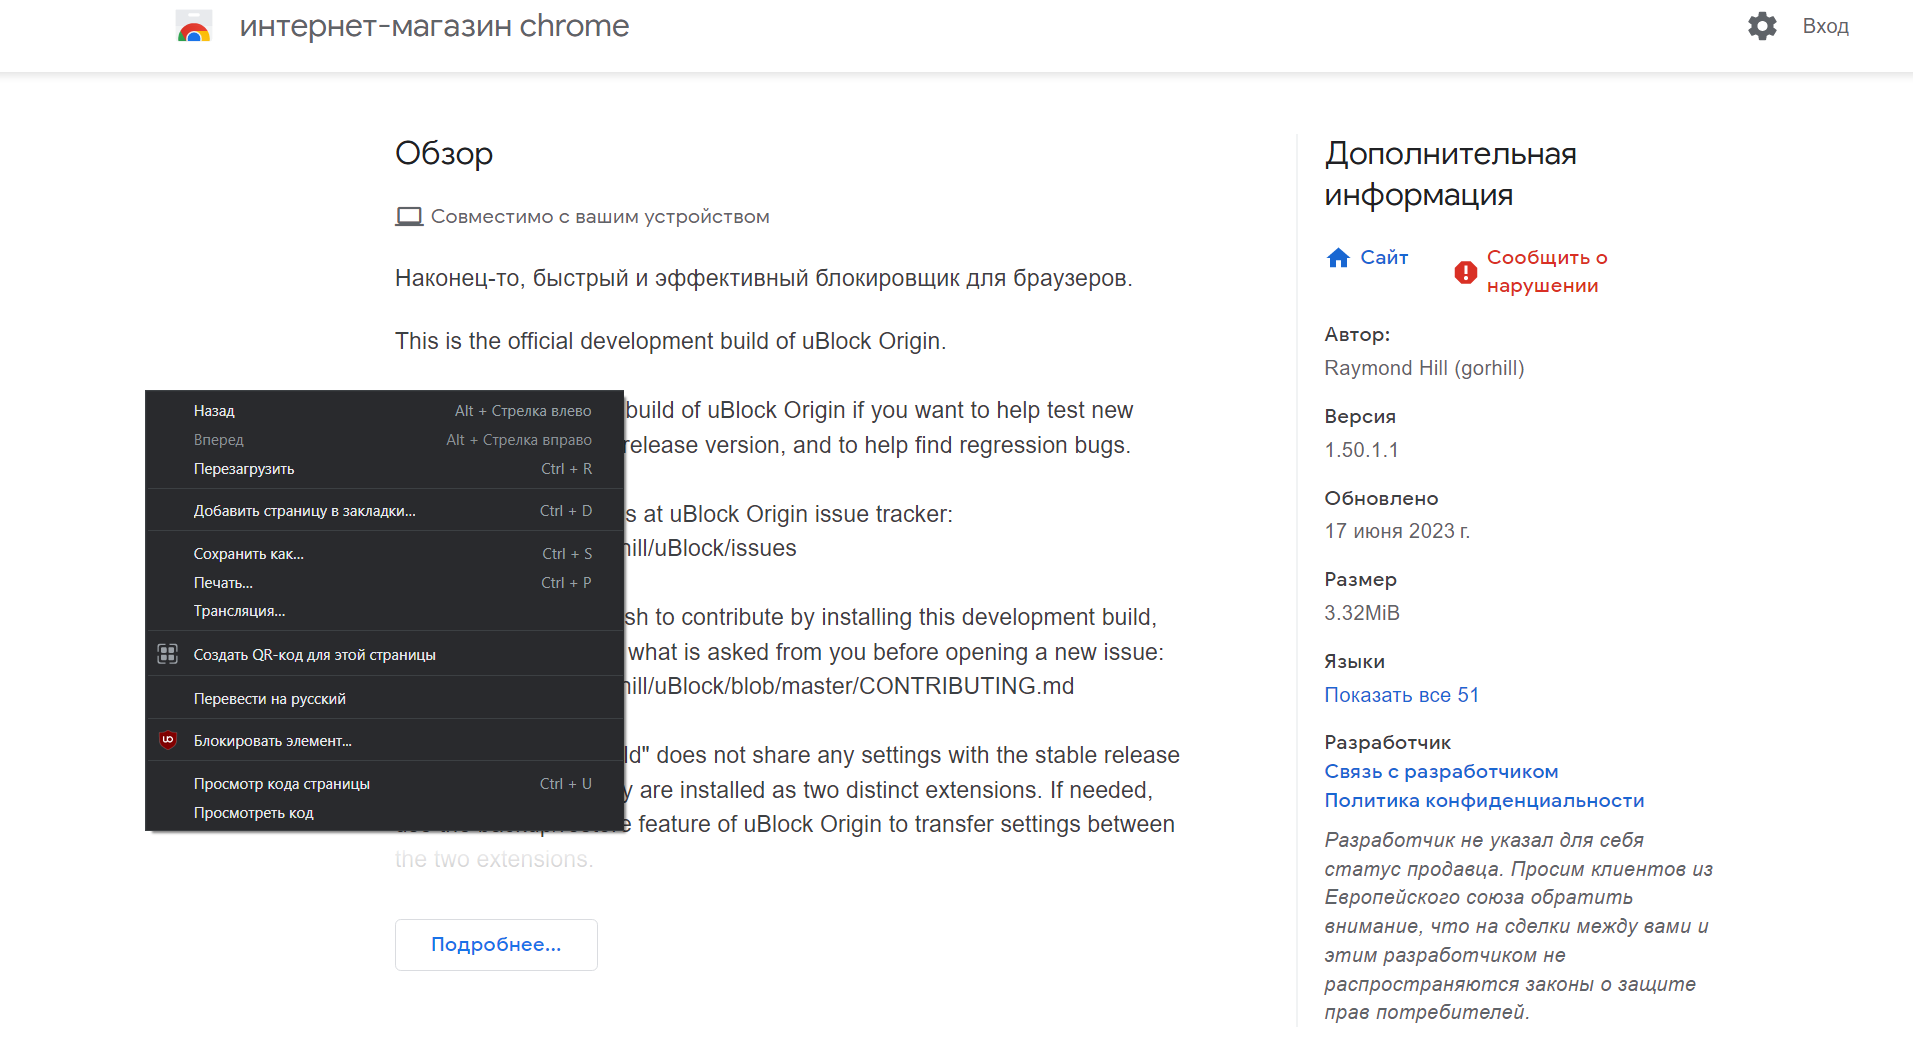Viewport: 1913px width, 1054px height.
Task: Click Сообщить о нарушении link
Action: tap(1547, 272)
